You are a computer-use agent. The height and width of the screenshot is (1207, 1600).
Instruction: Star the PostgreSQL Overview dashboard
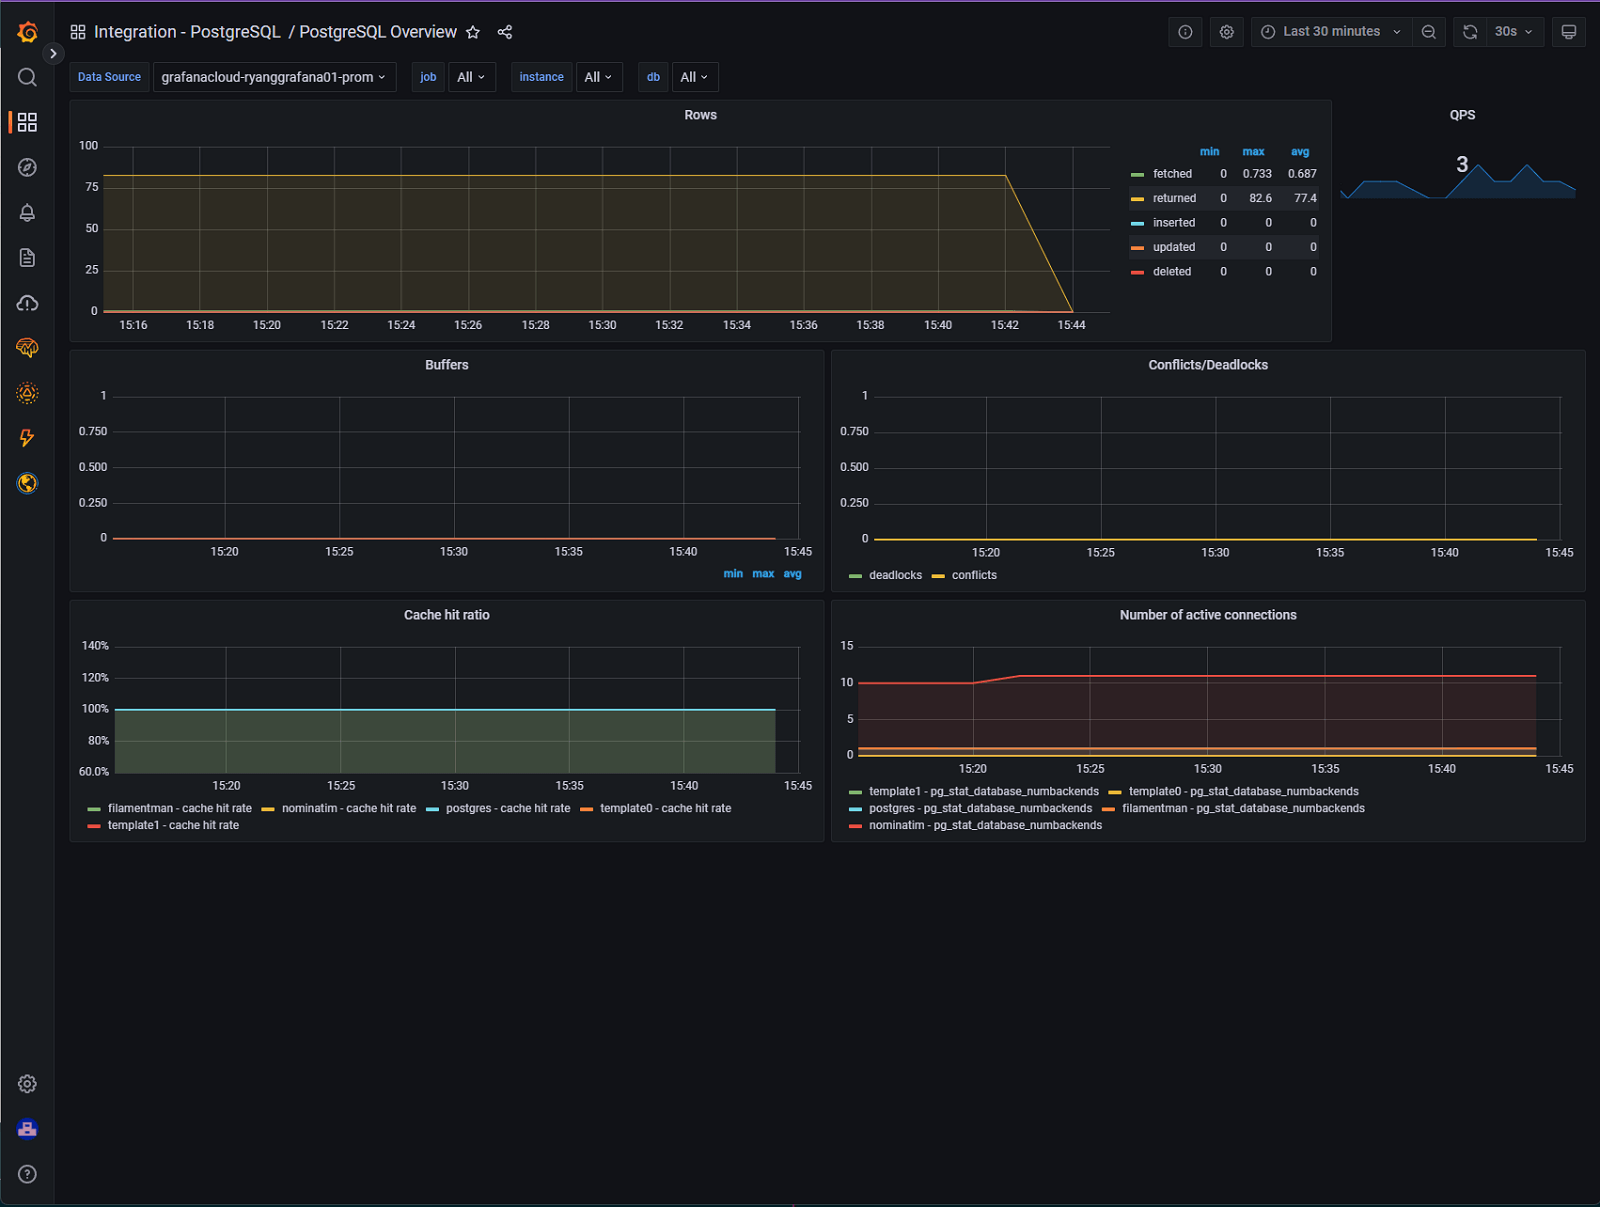click(472, 32)
